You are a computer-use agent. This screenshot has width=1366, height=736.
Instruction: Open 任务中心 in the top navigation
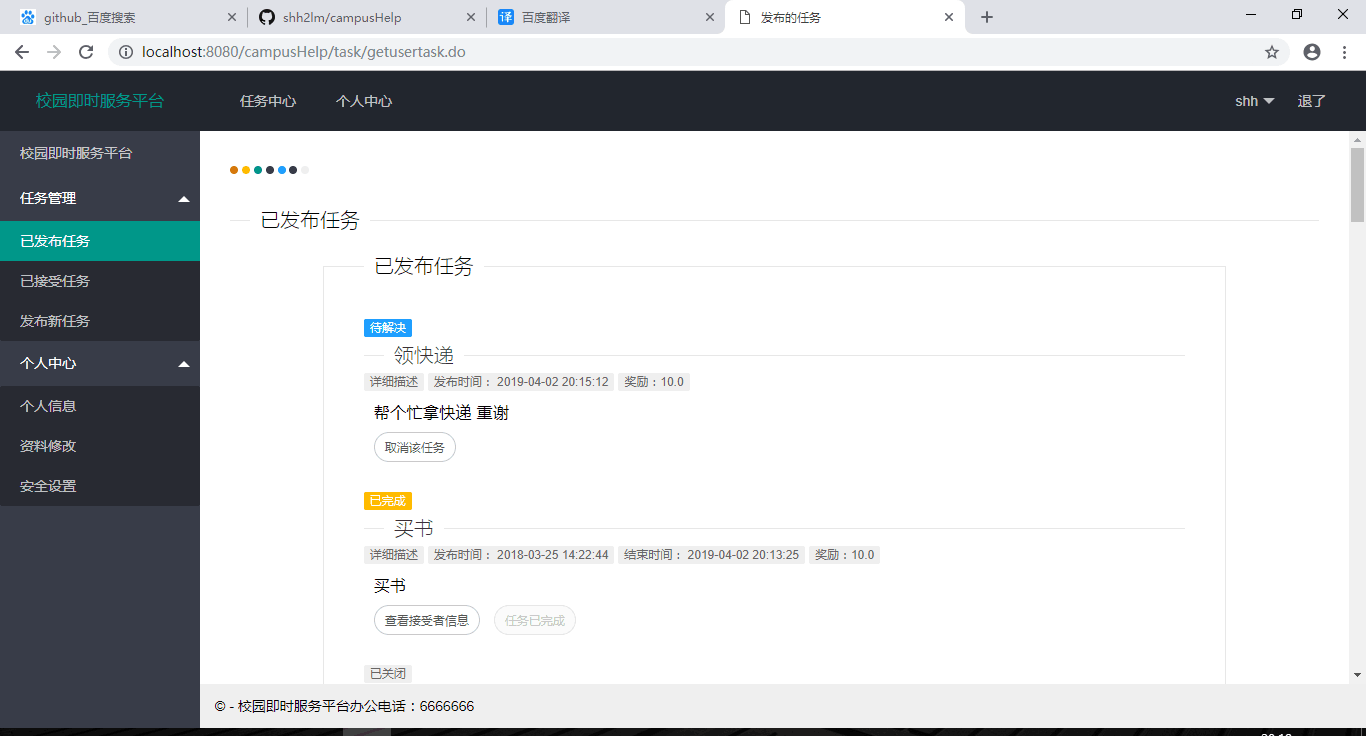pyautogui.click(x=267, y=101)
